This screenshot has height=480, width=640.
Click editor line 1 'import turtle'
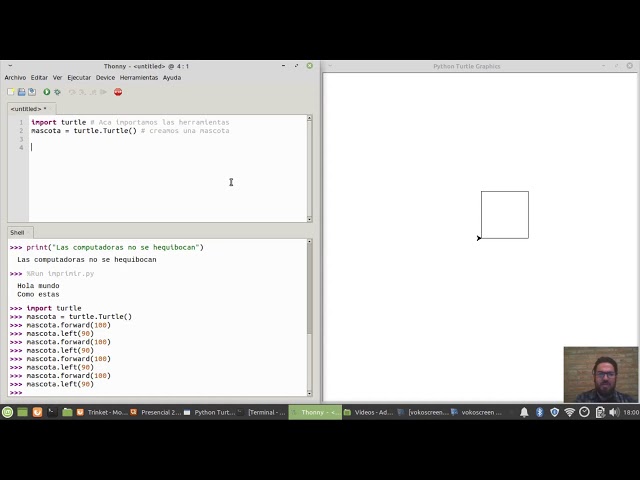pos(59,122)
